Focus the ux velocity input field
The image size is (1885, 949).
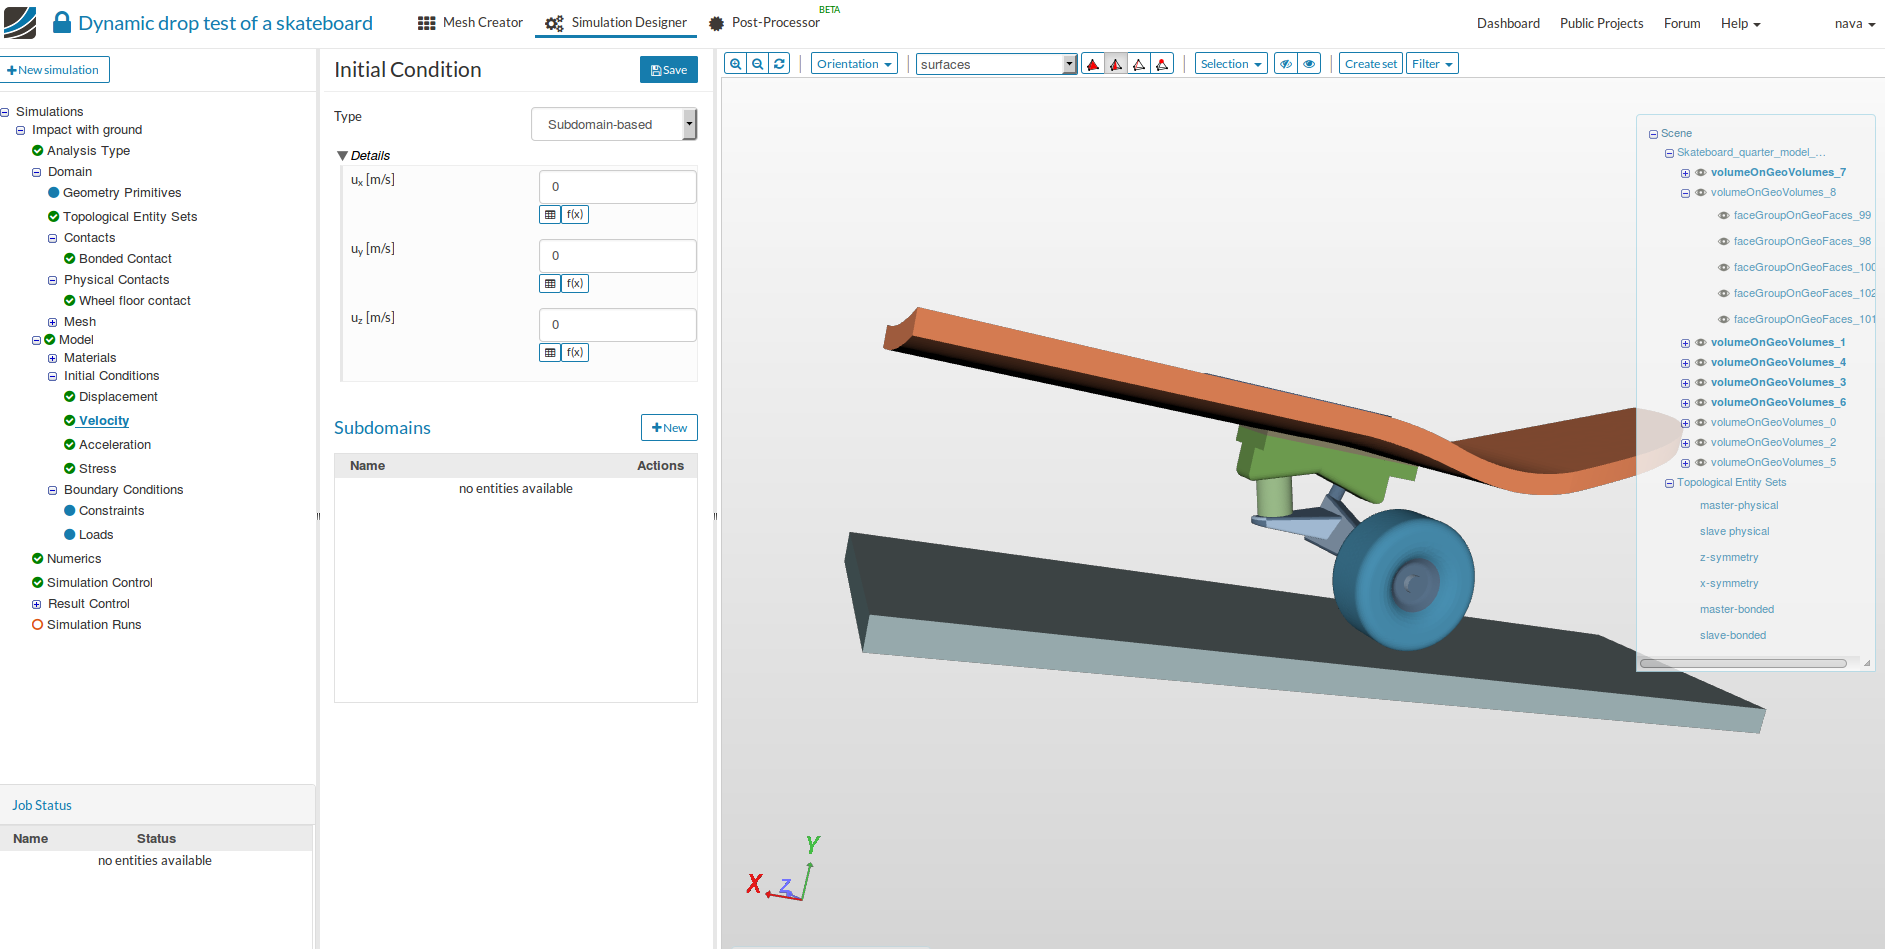pos(618,187)
